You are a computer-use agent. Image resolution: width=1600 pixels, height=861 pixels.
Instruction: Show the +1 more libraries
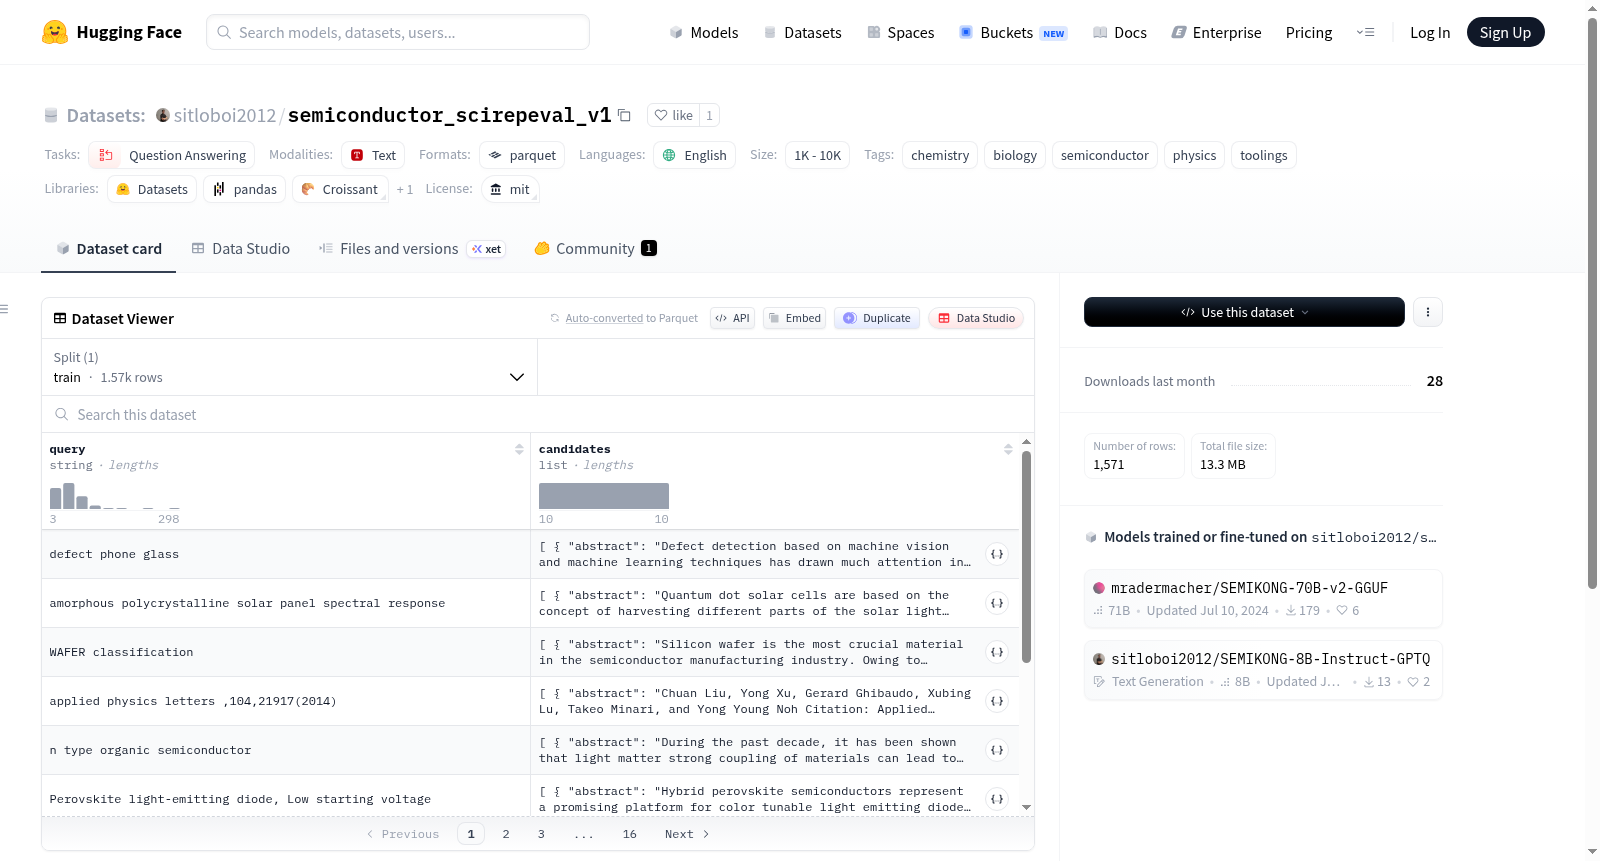pyautogui.click(x=404, y=190)
